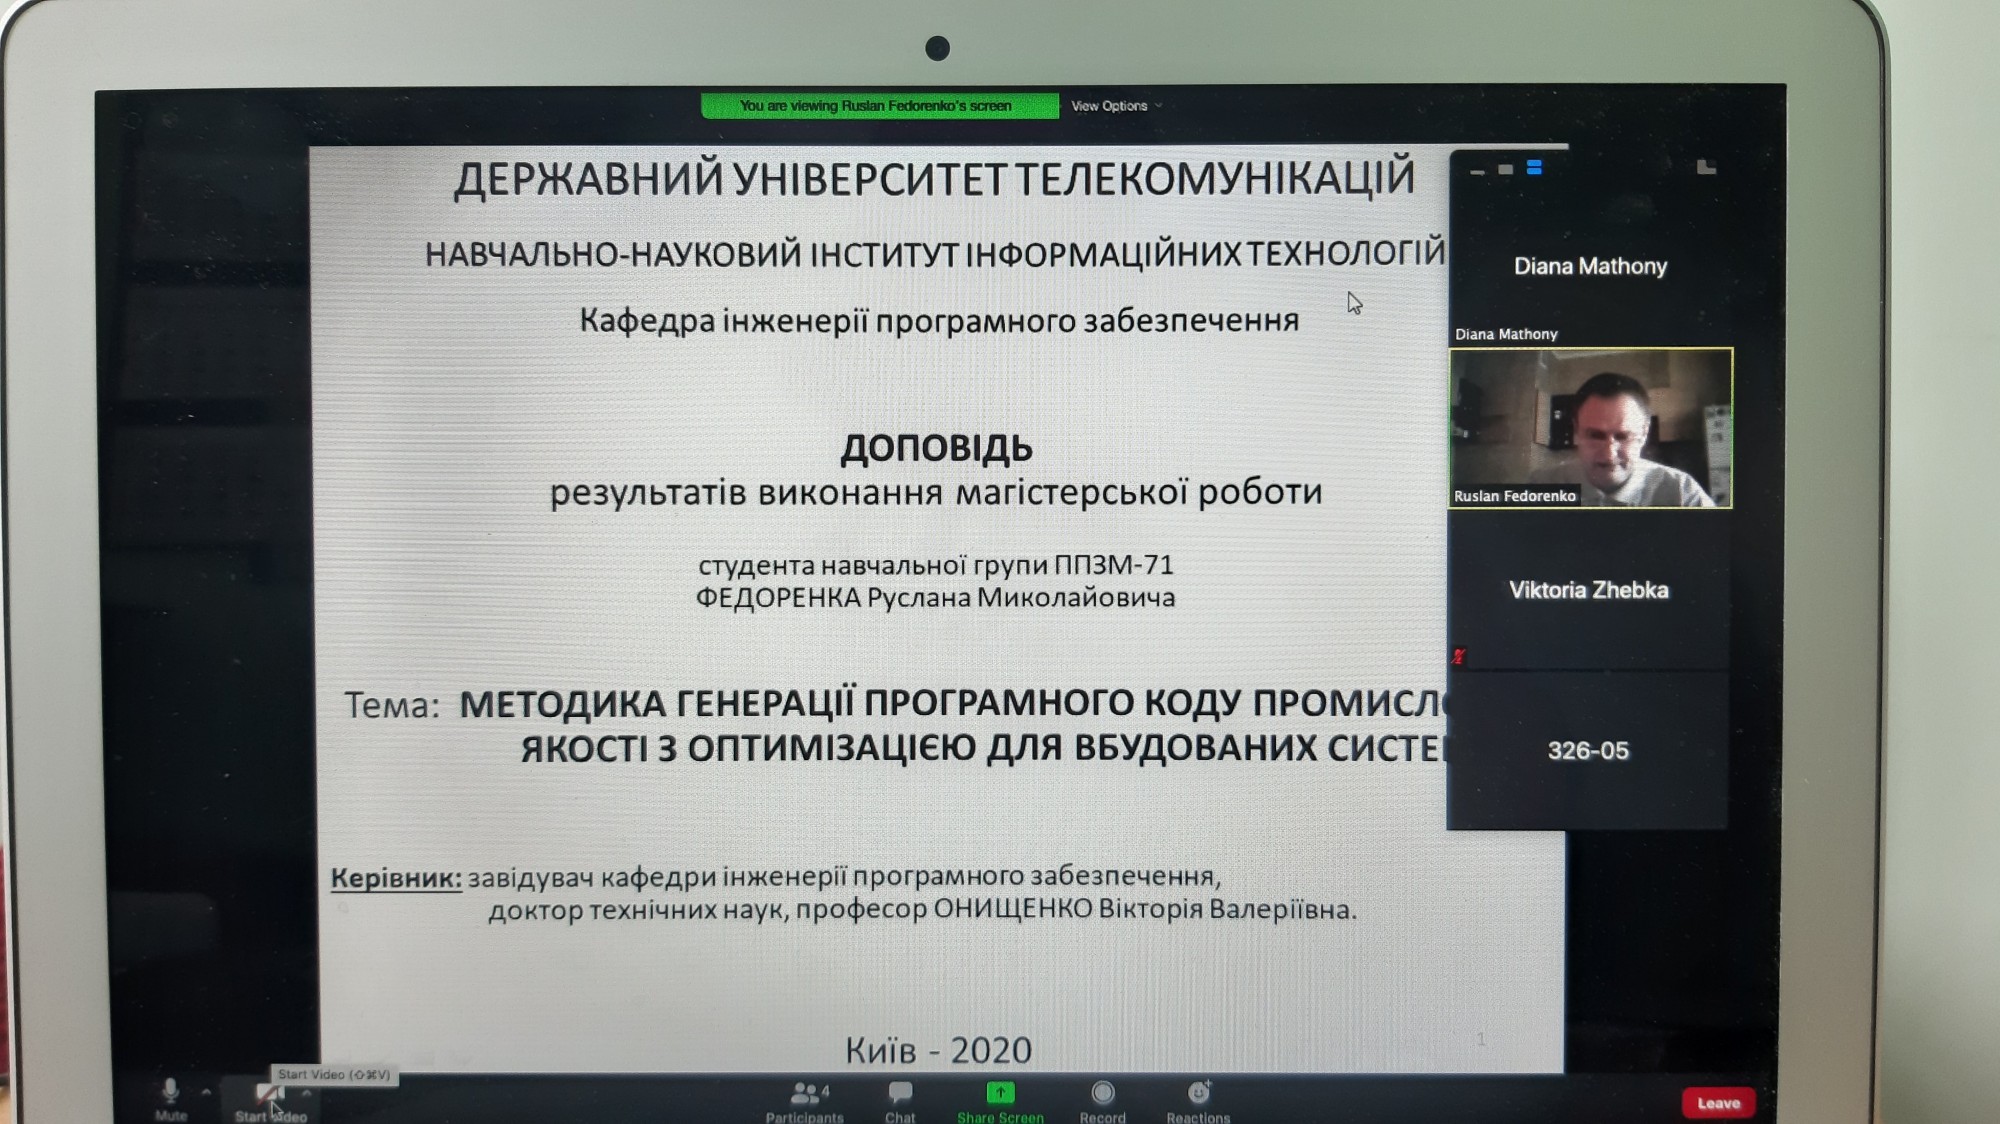Click 'НАВЧАЛЬНО-НАУКОВИЙ ІНСТИТУТ' subtitle line
This screenshot has width=2000, height=1124.
pyautogui.click(x=935, y=254)
